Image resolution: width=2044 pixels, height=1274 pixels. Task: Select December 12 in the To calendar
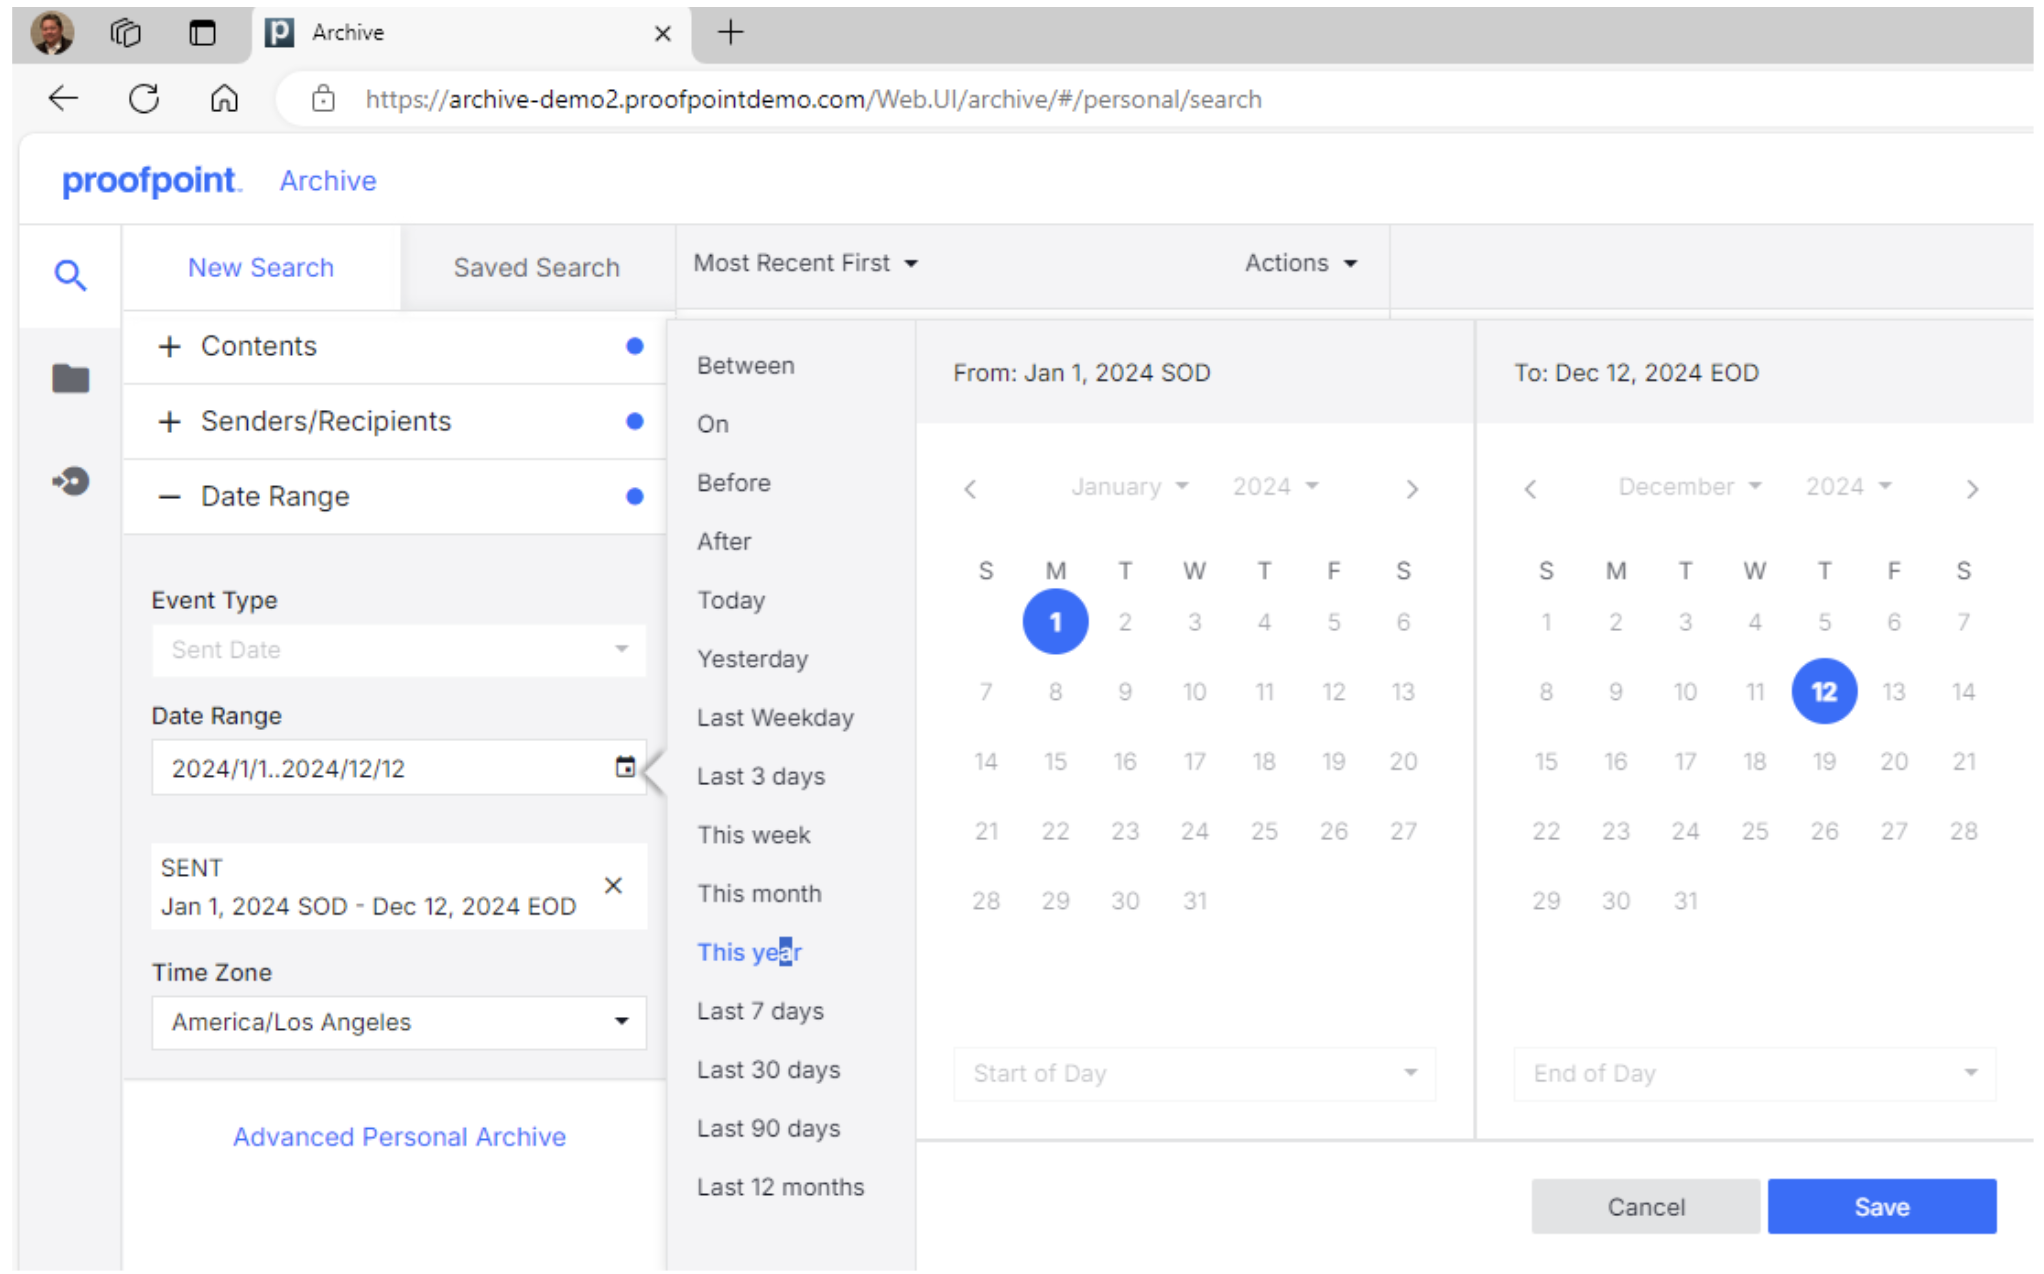1824,691
